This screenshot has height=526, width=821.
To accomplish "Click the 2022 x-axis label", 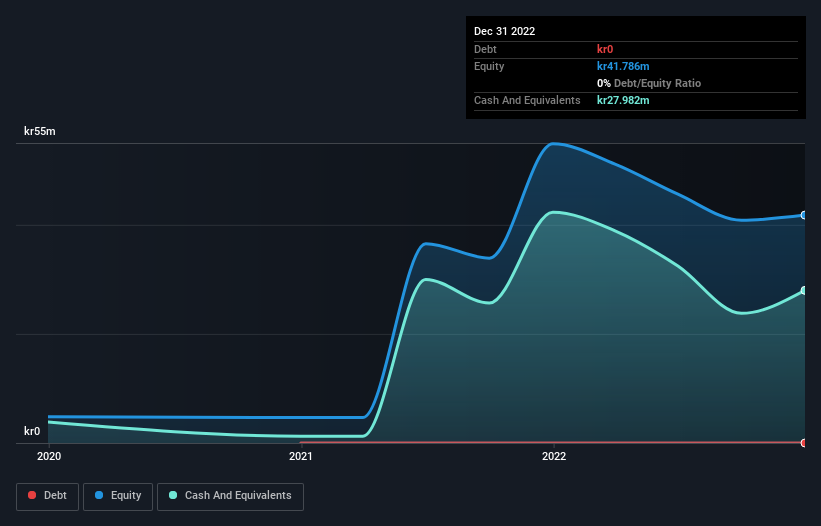I will pos(554,456).
